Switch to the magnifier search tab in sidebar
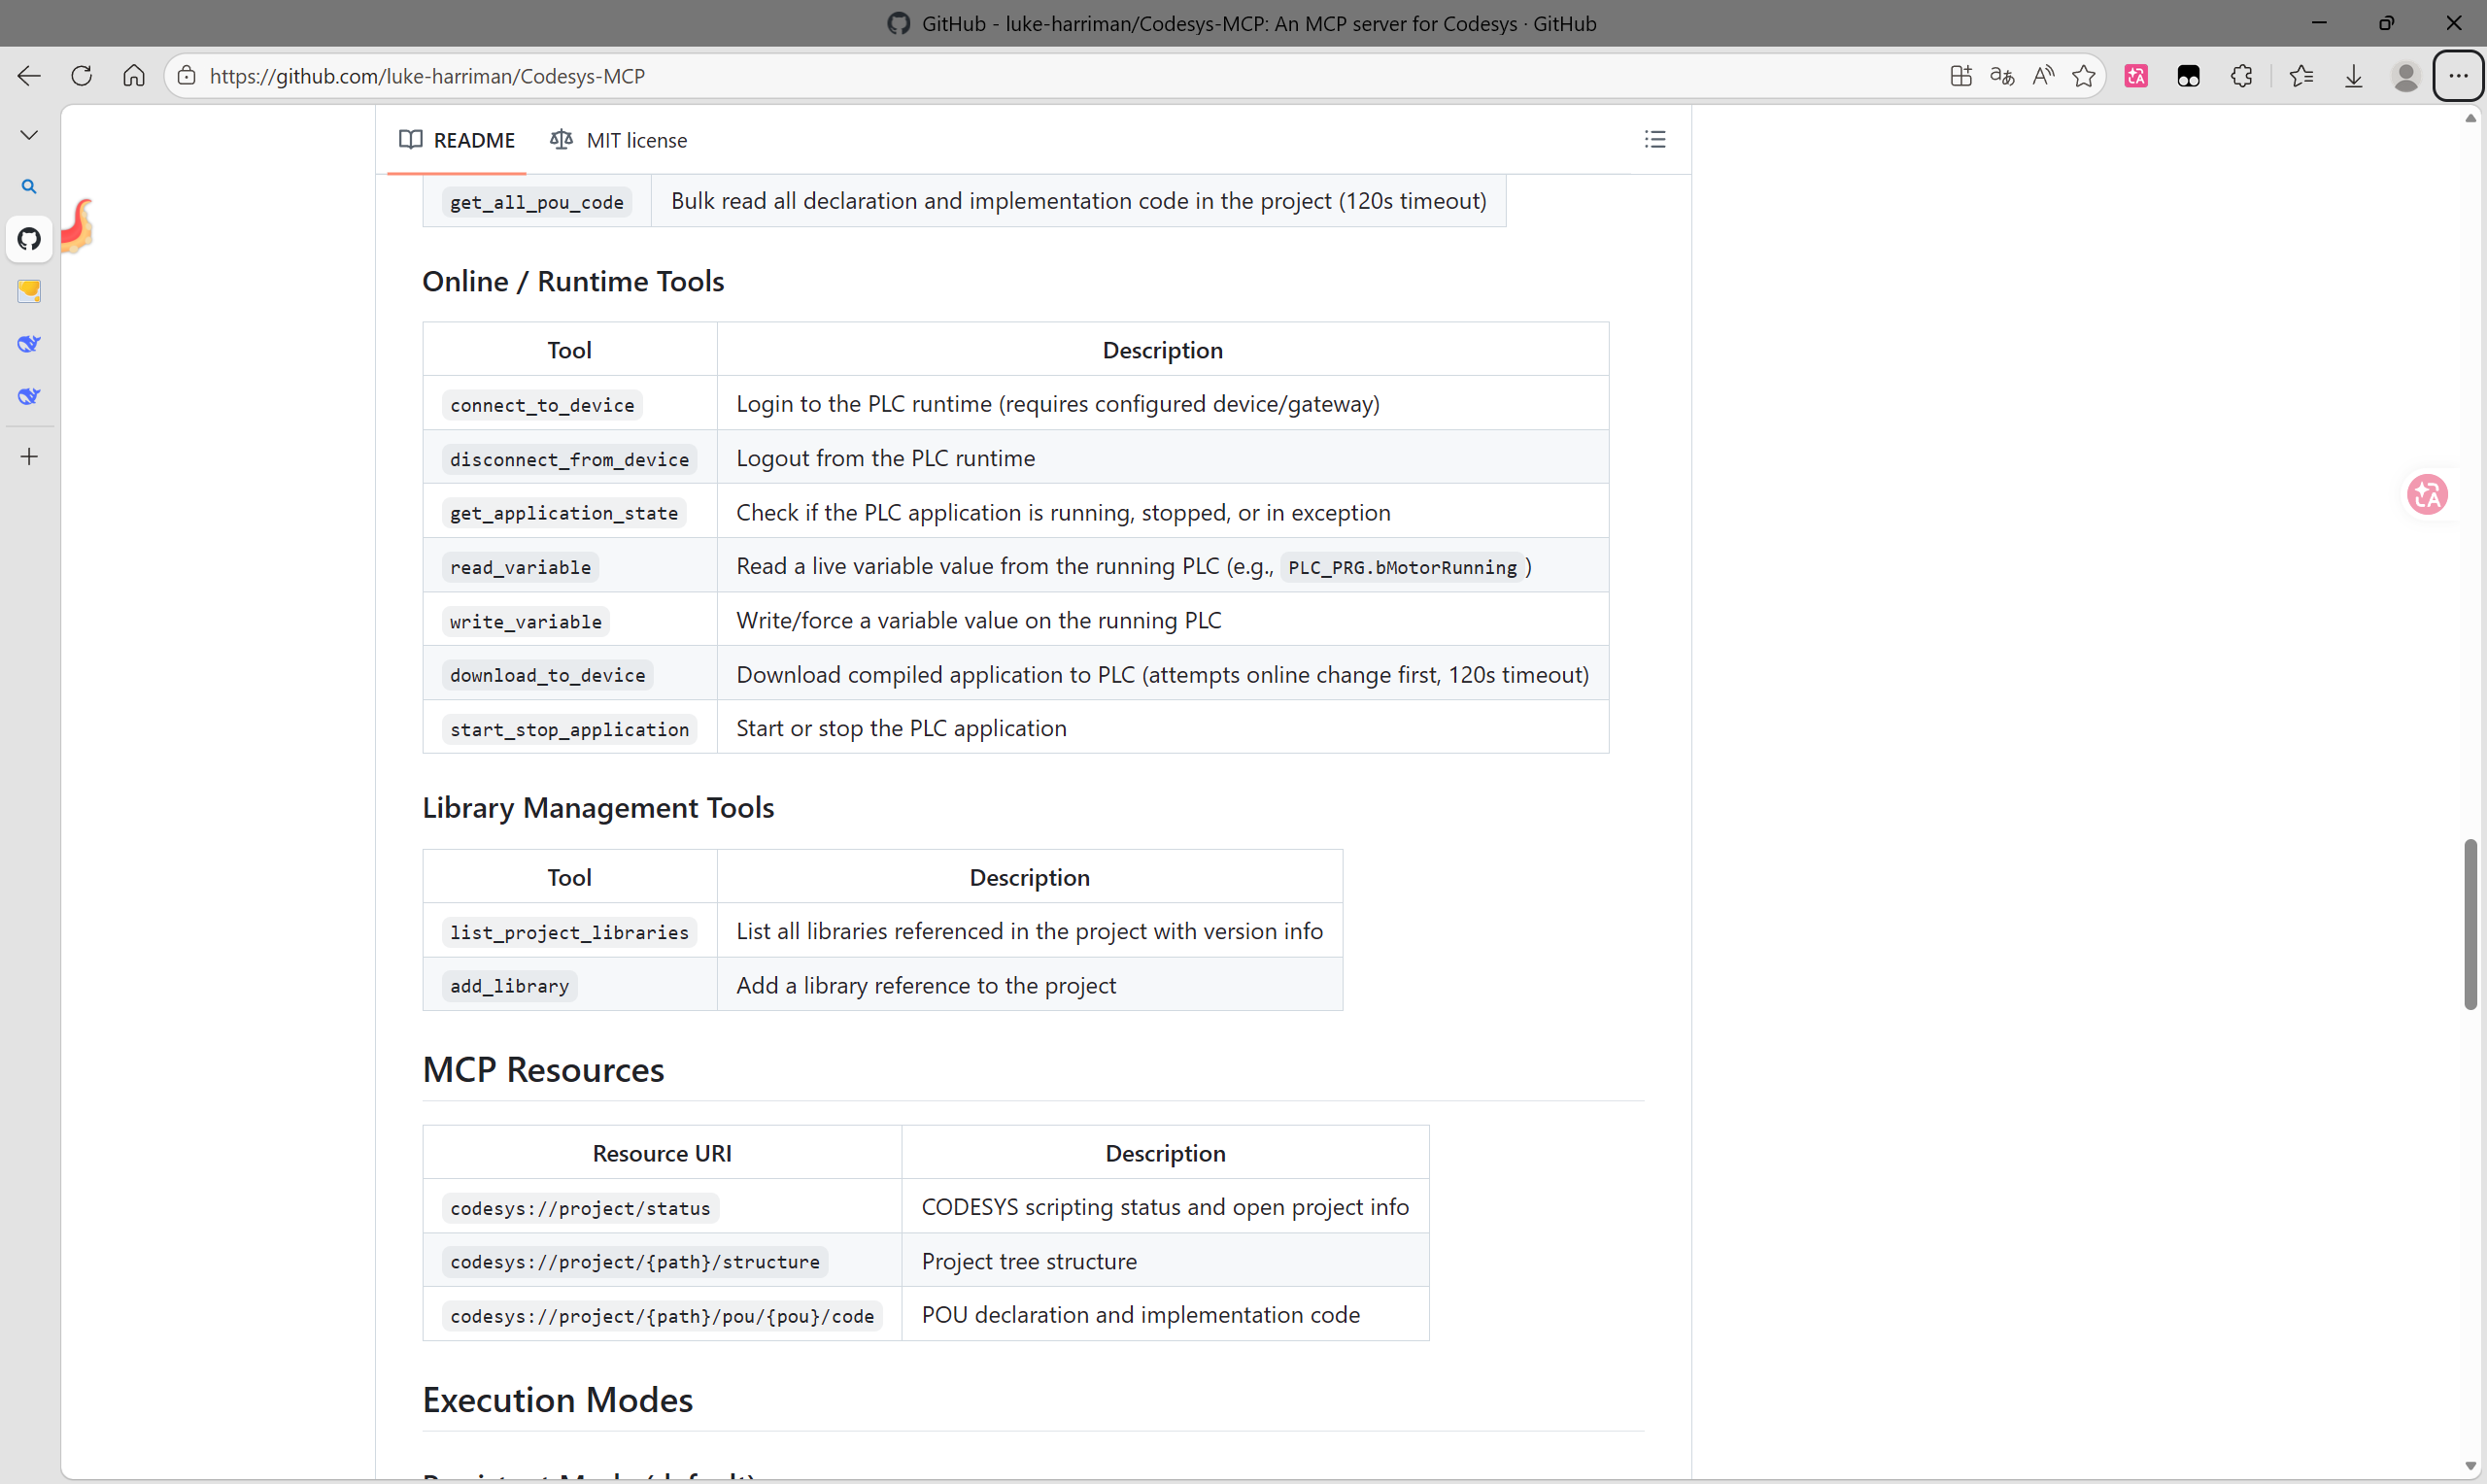Screen dimensions: 2487x1484 29,187
